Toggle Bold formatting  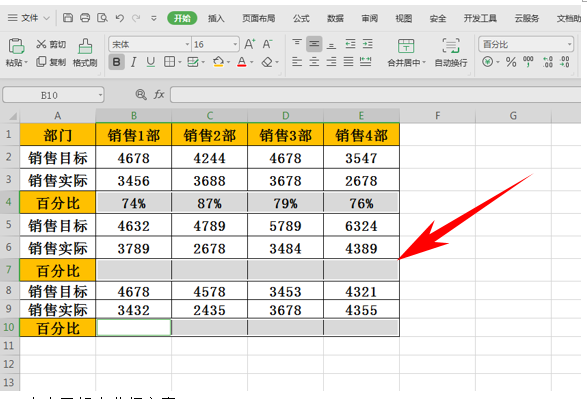tap(116, 62)
